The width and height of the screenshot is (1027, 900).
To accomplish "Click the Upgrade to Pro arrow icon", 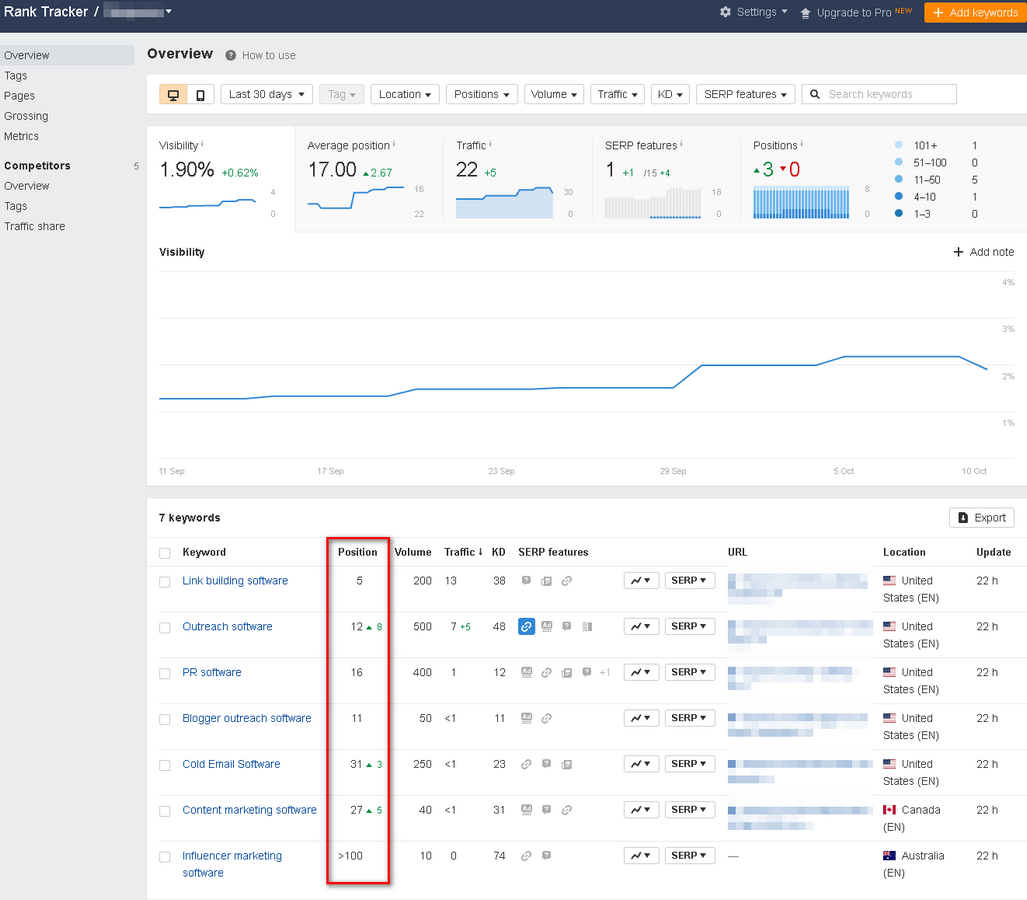I will 806,13.
